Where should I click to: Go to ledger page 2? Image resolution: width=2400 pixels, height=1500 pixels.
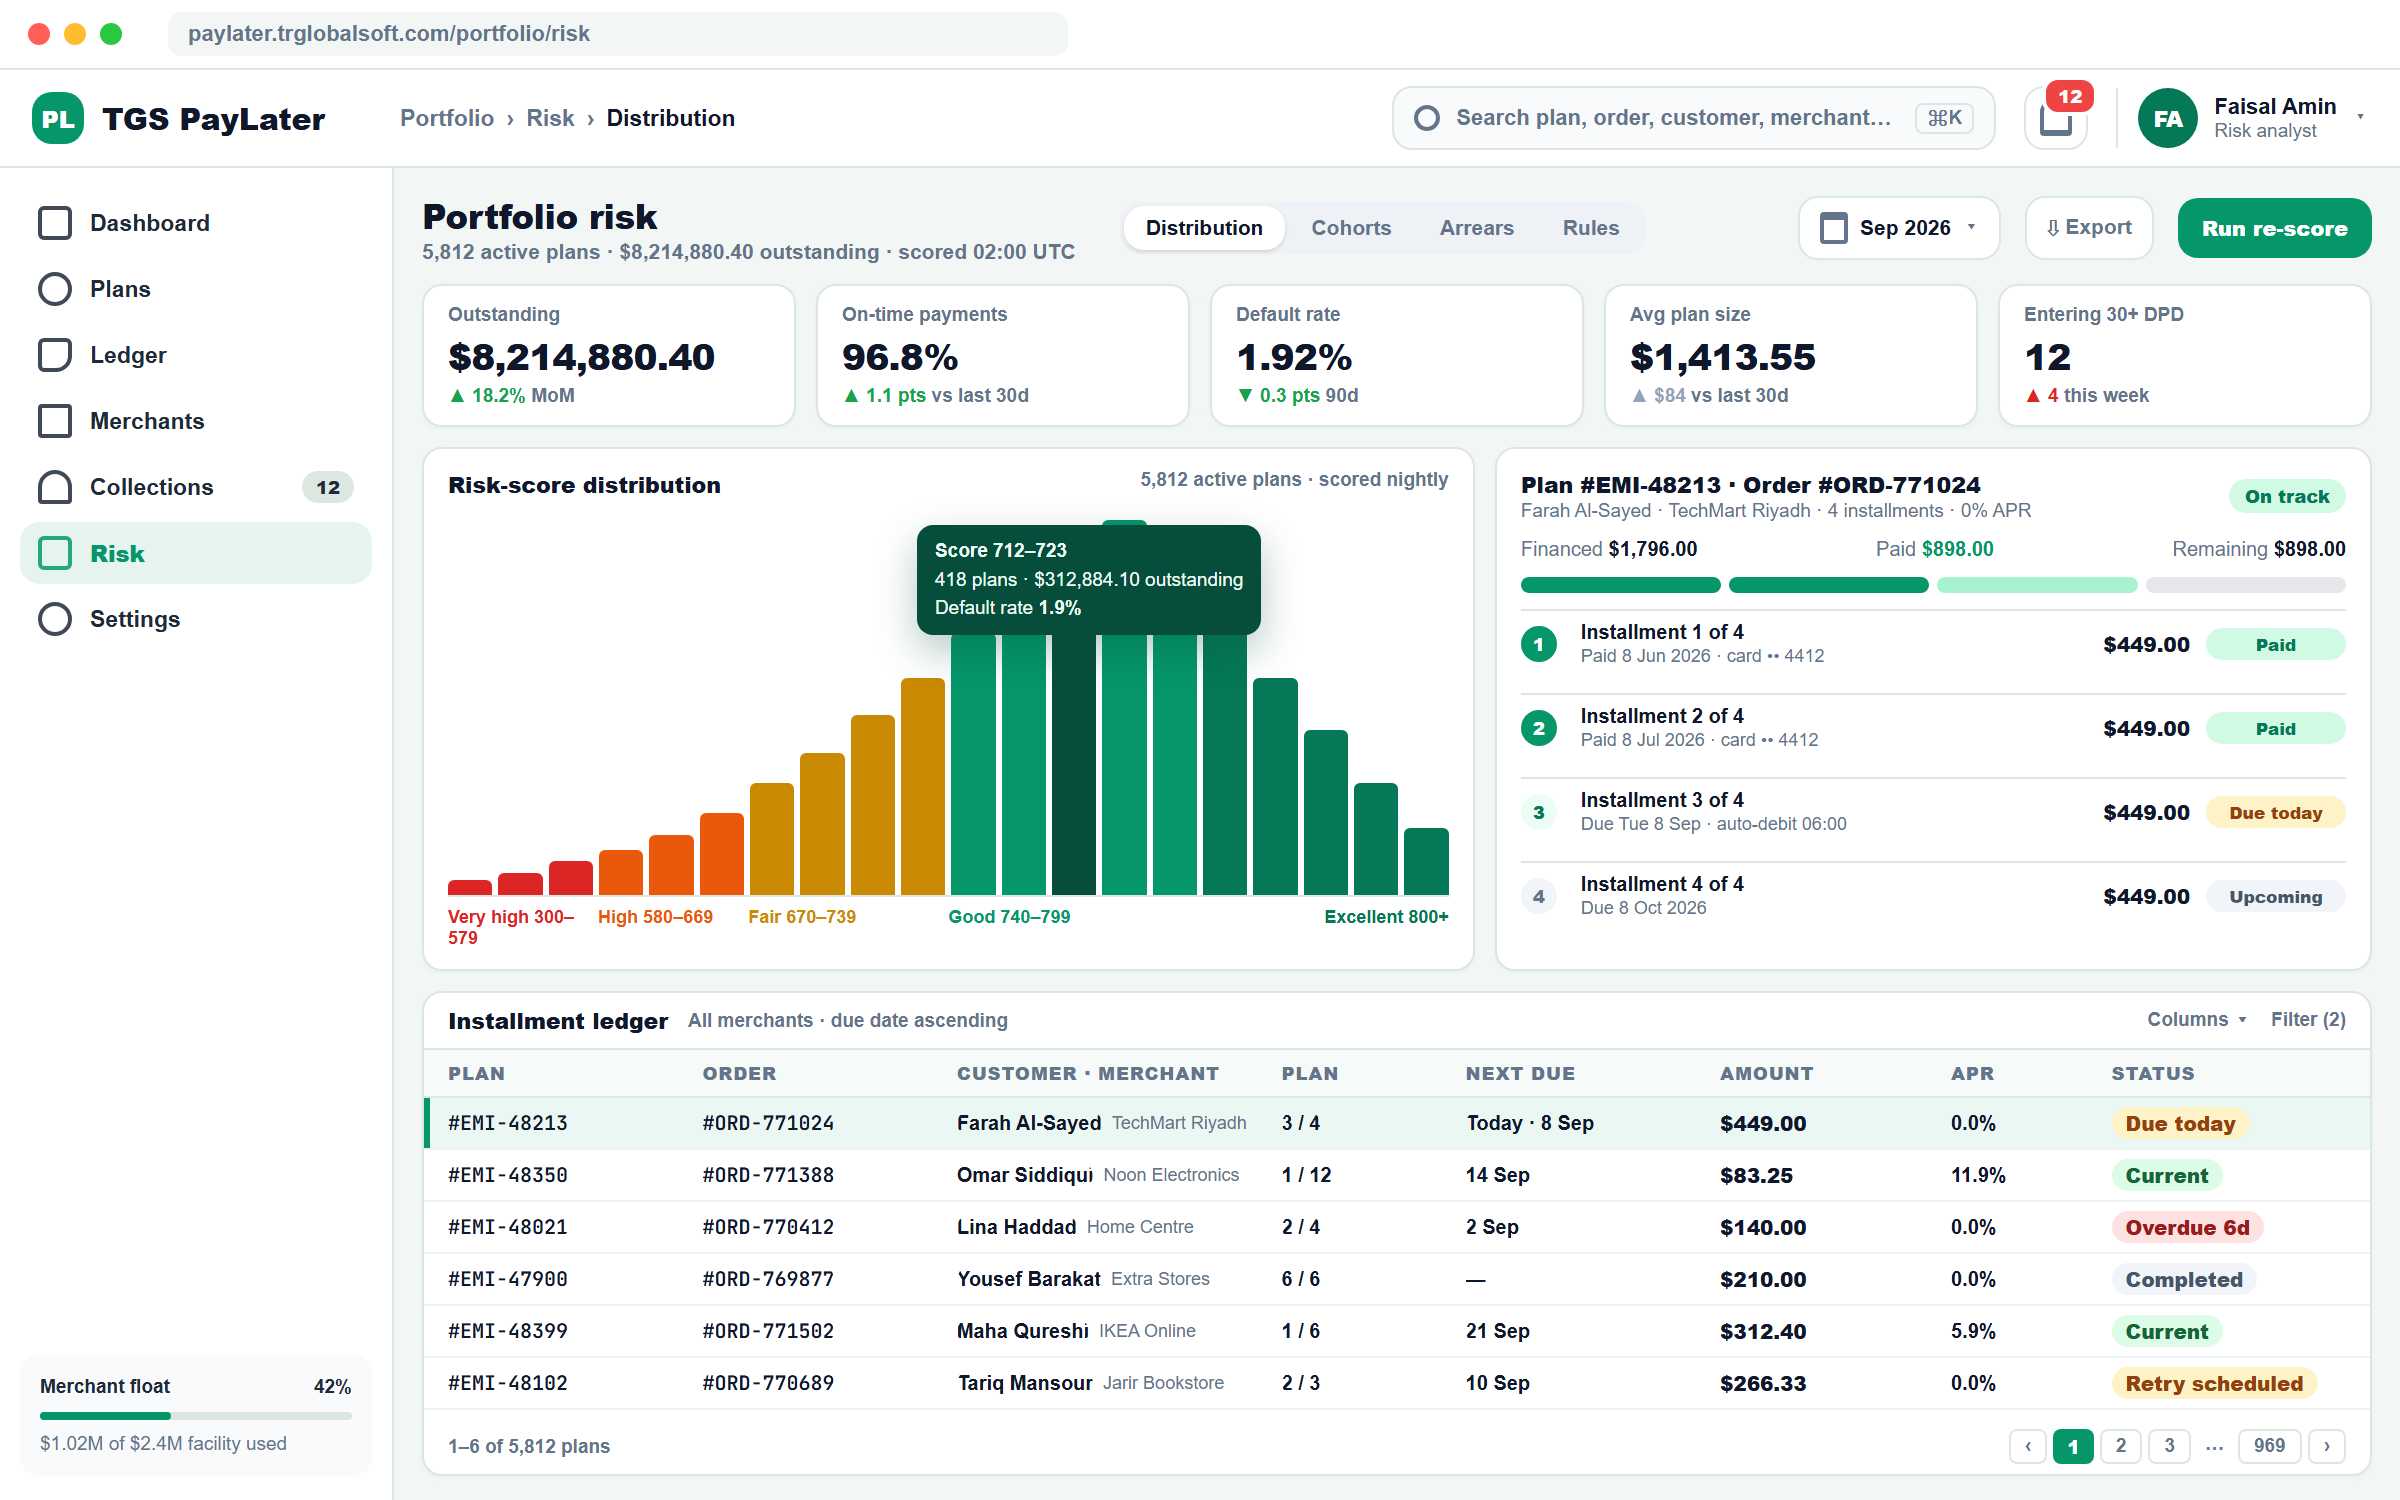[x=2120, y=1446]
